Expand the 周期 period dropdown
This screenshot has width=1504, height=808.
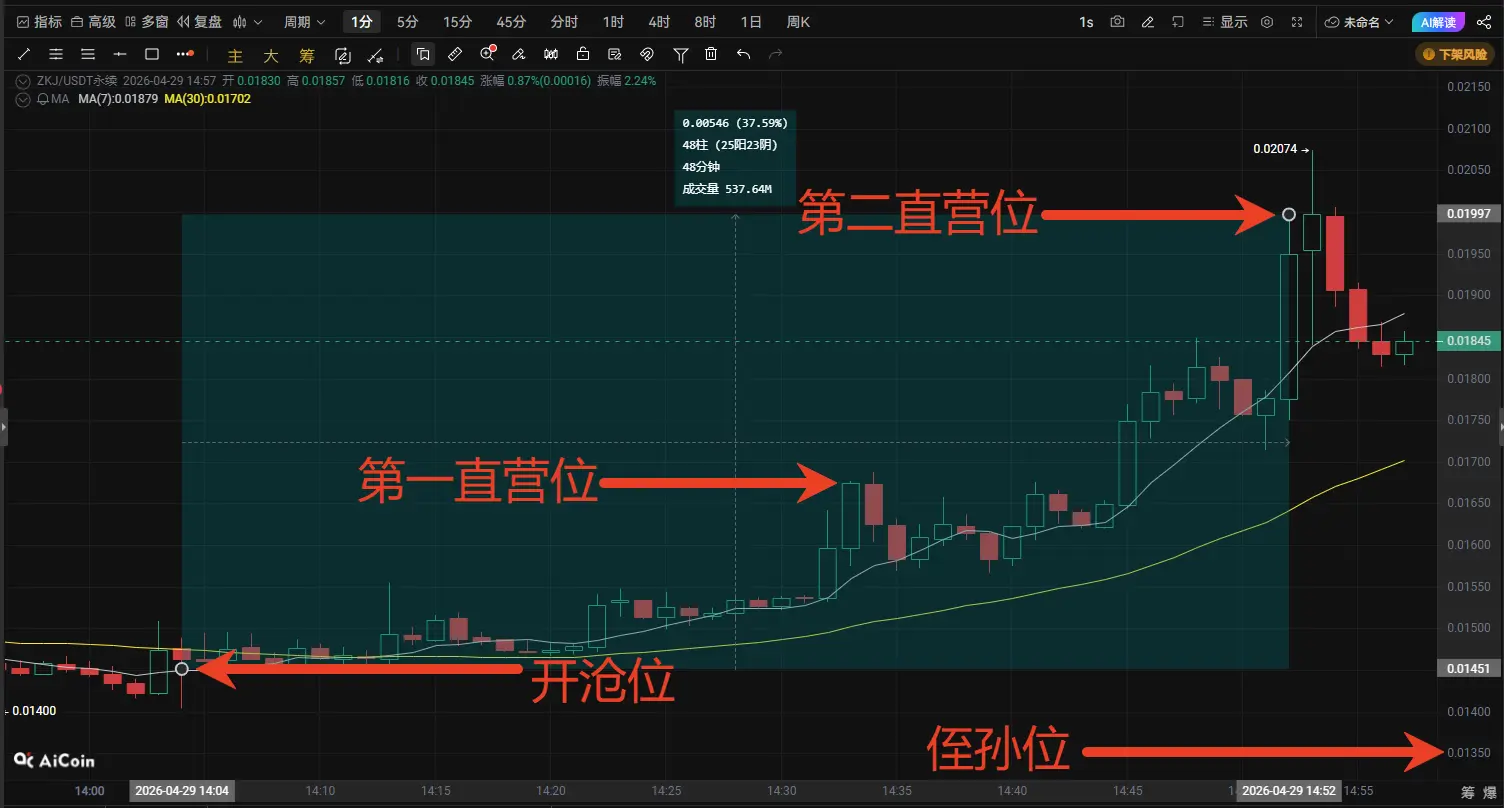[x=305, y=22]
